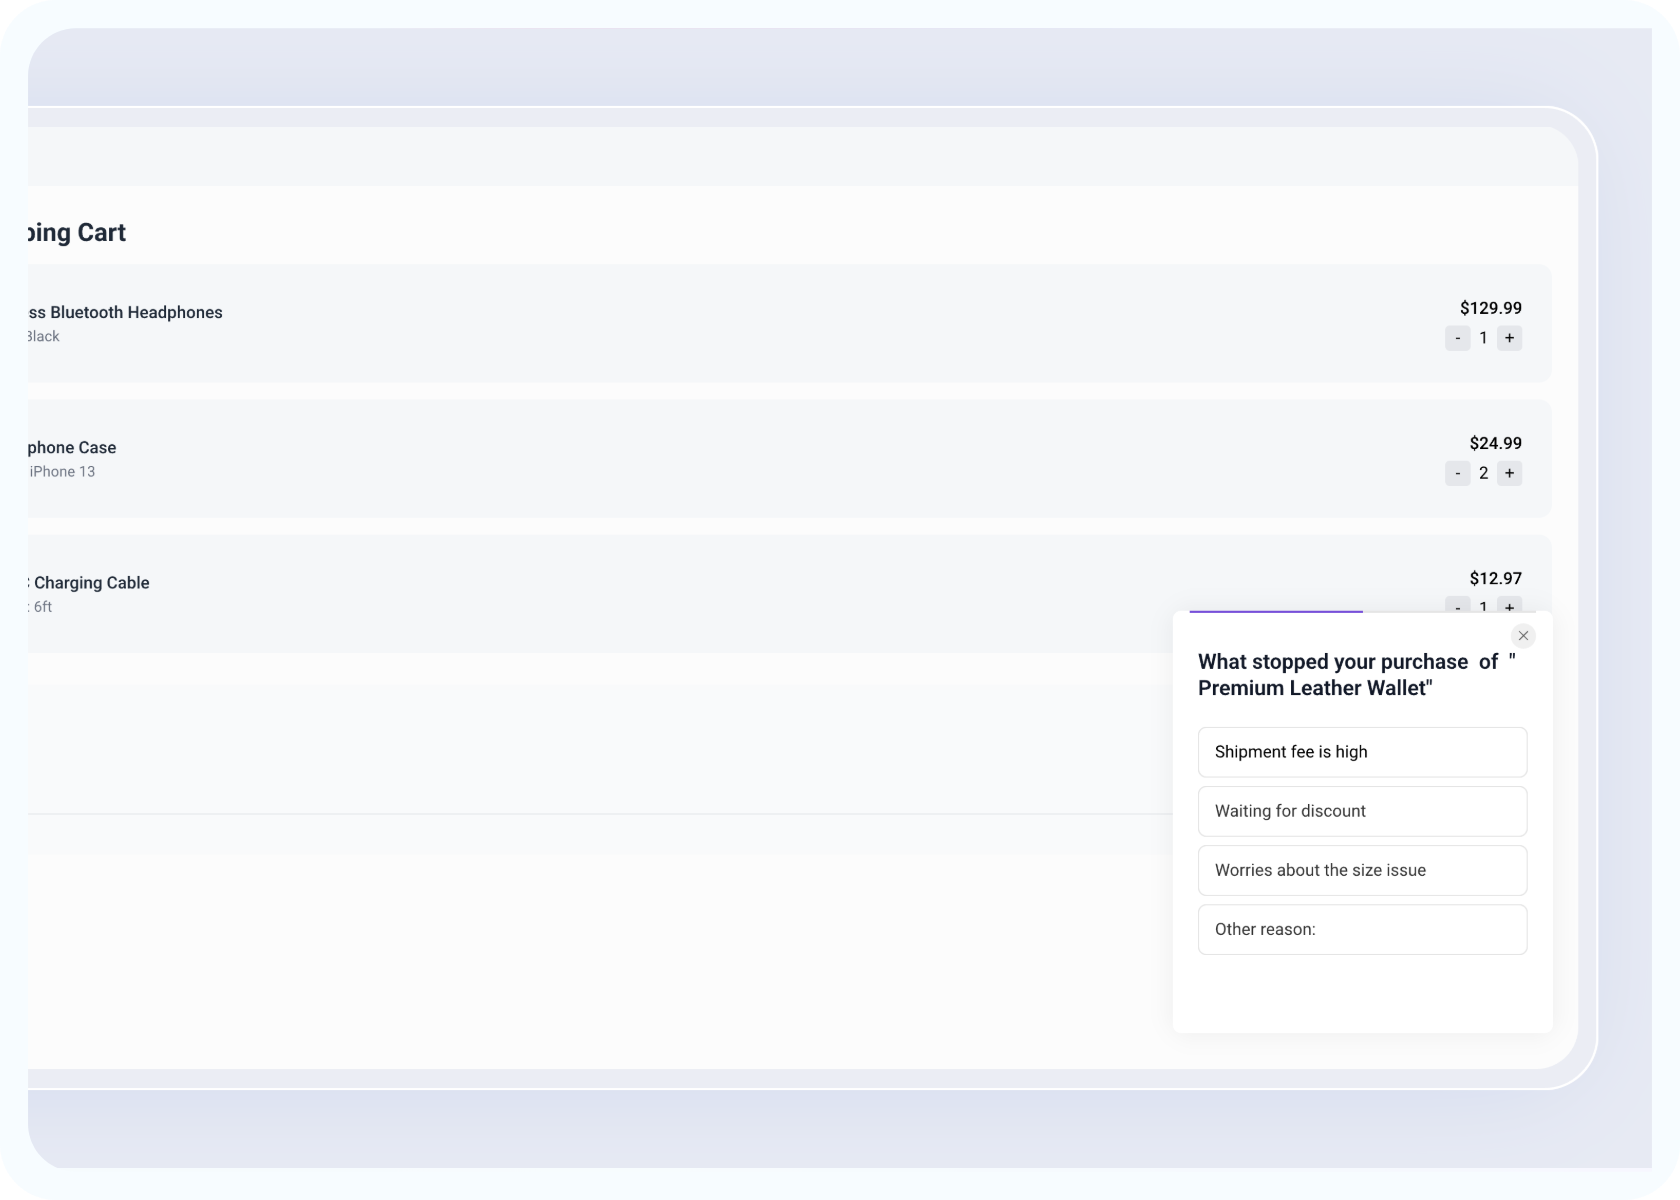Increase quantity of Bluetooth Headphones
Viewport: 1680px width, 1200px height.
(x=1510, y=338)
